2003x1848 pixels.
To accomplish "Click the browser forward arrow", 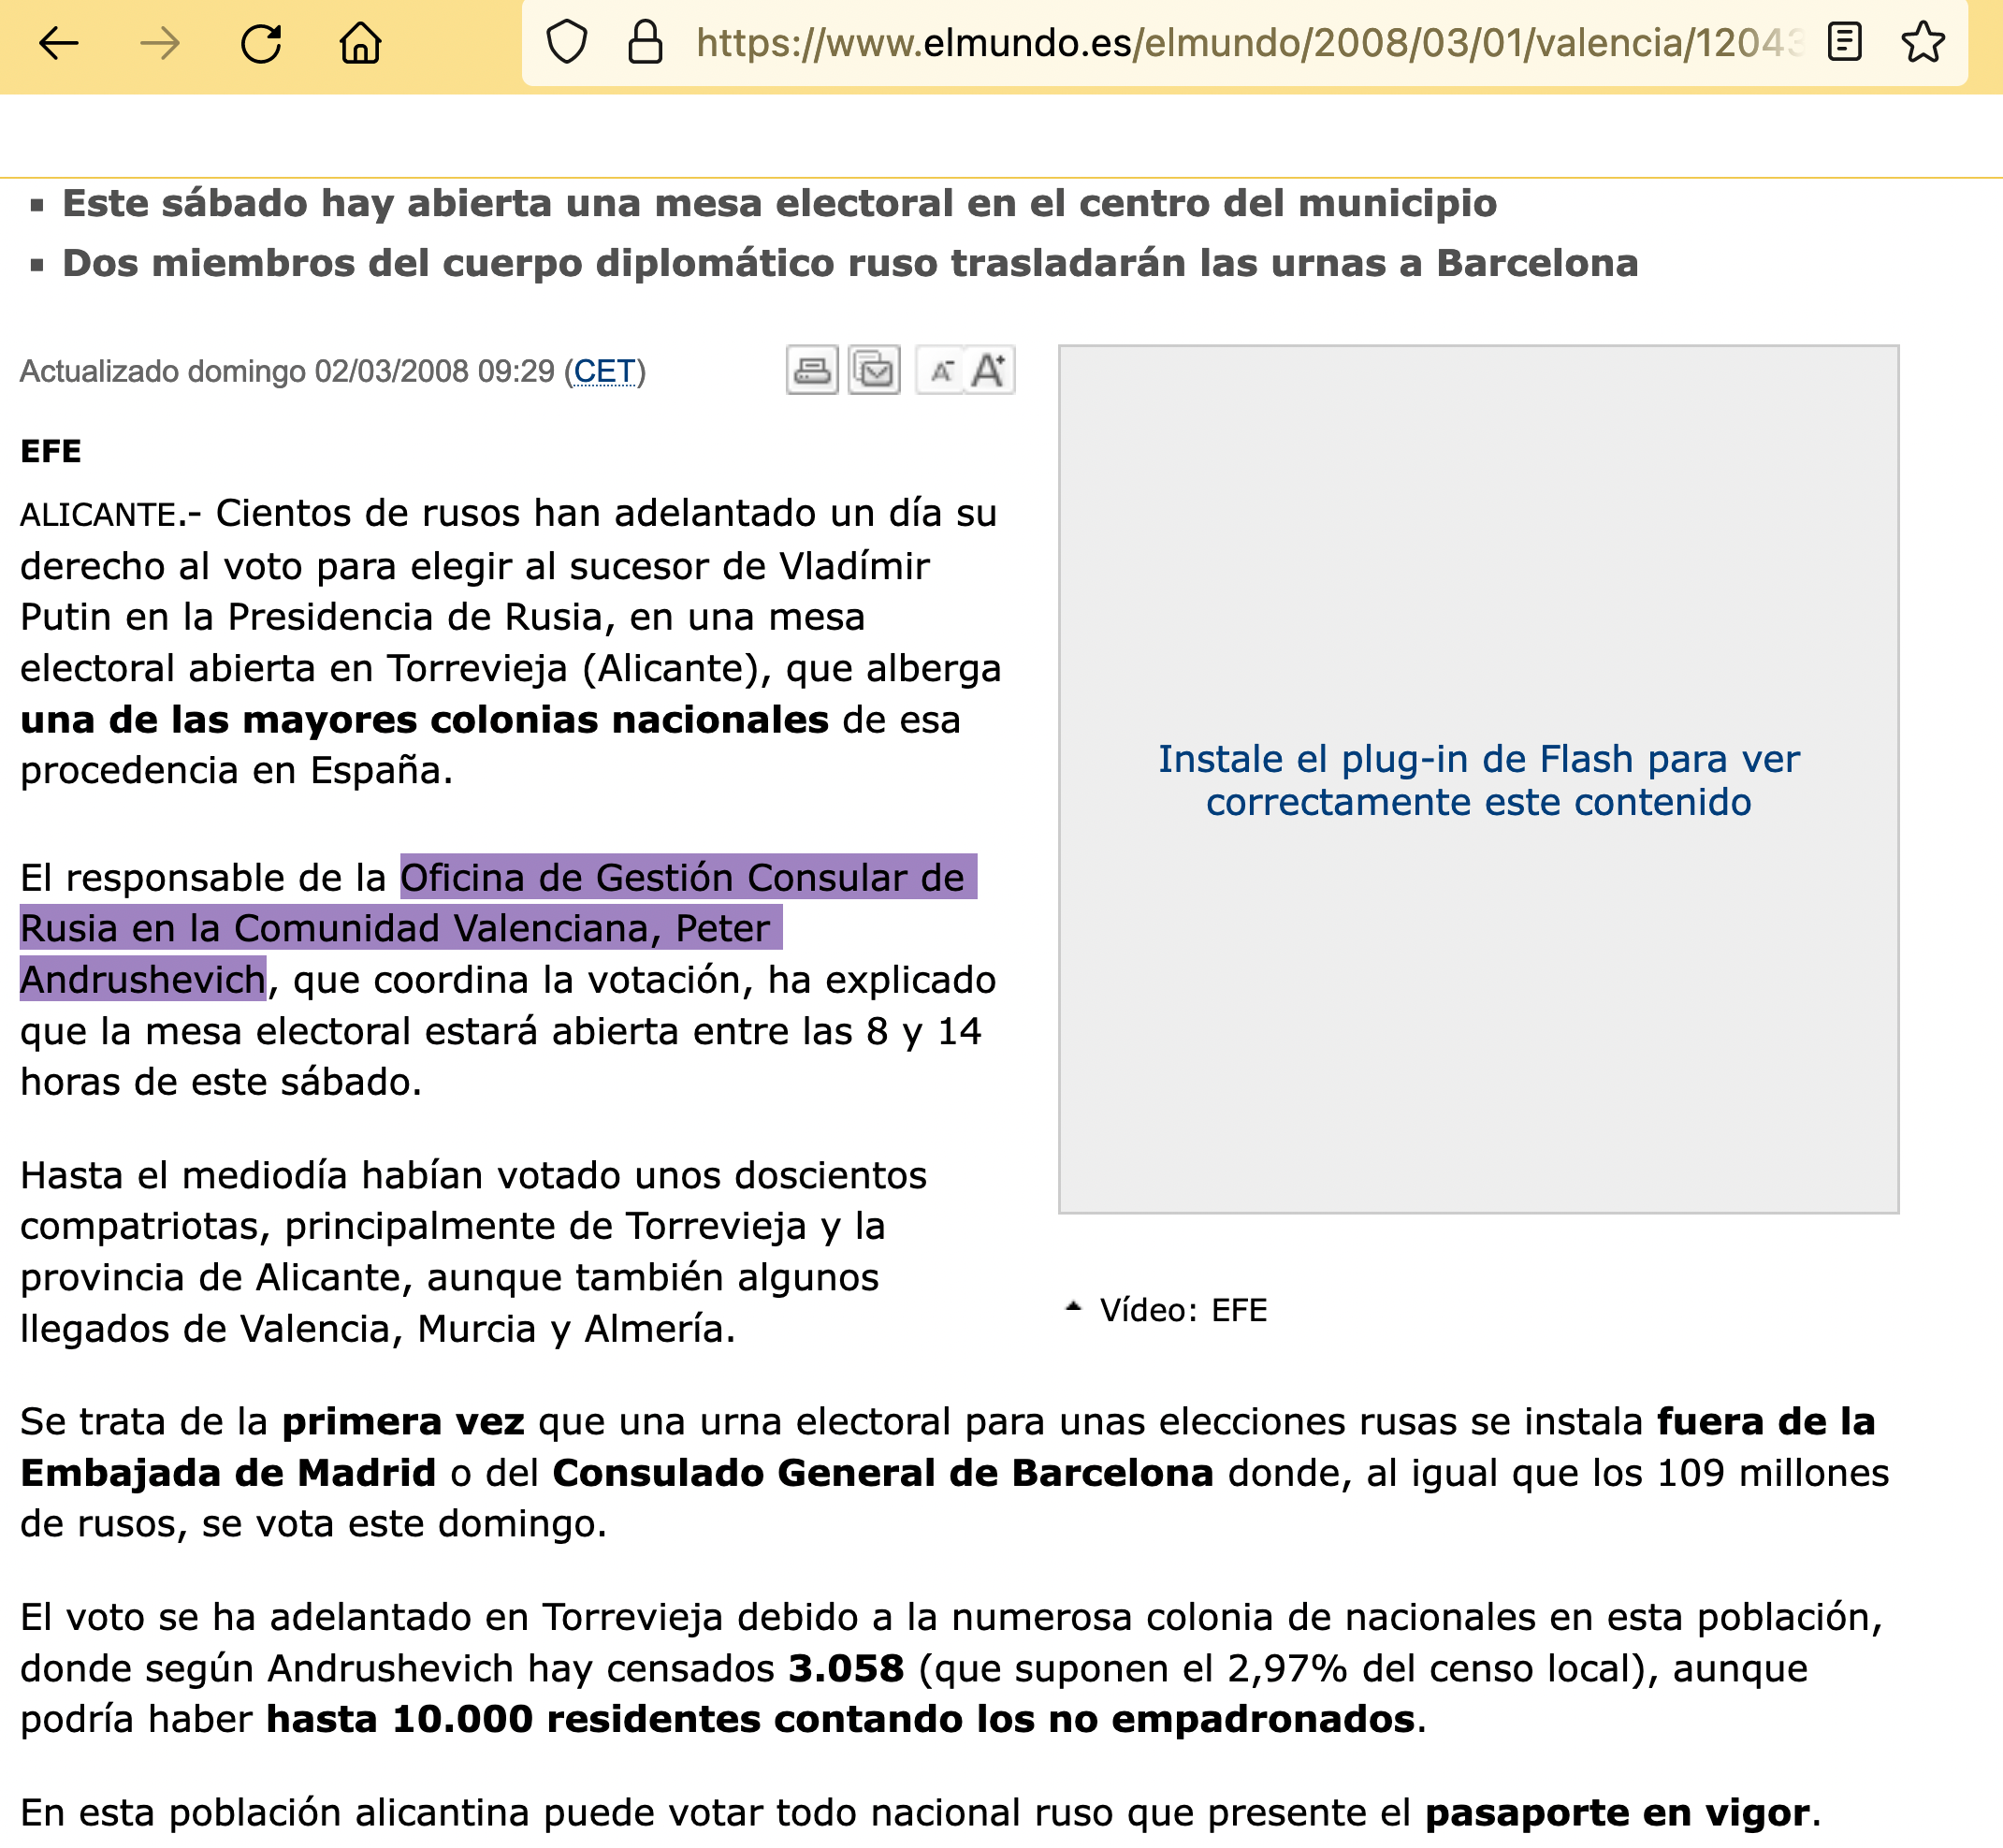I will (160, 44).
